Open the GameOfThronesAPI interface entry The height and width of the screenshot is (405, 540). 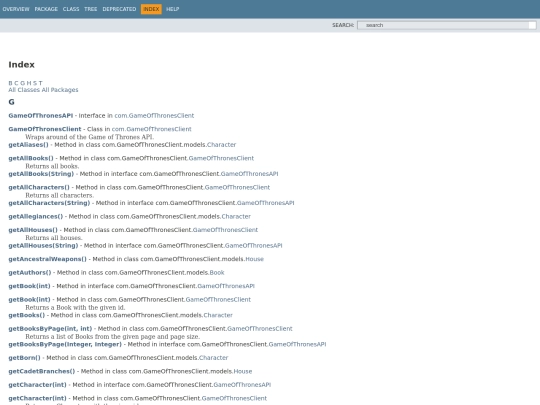tap(41, 116)
